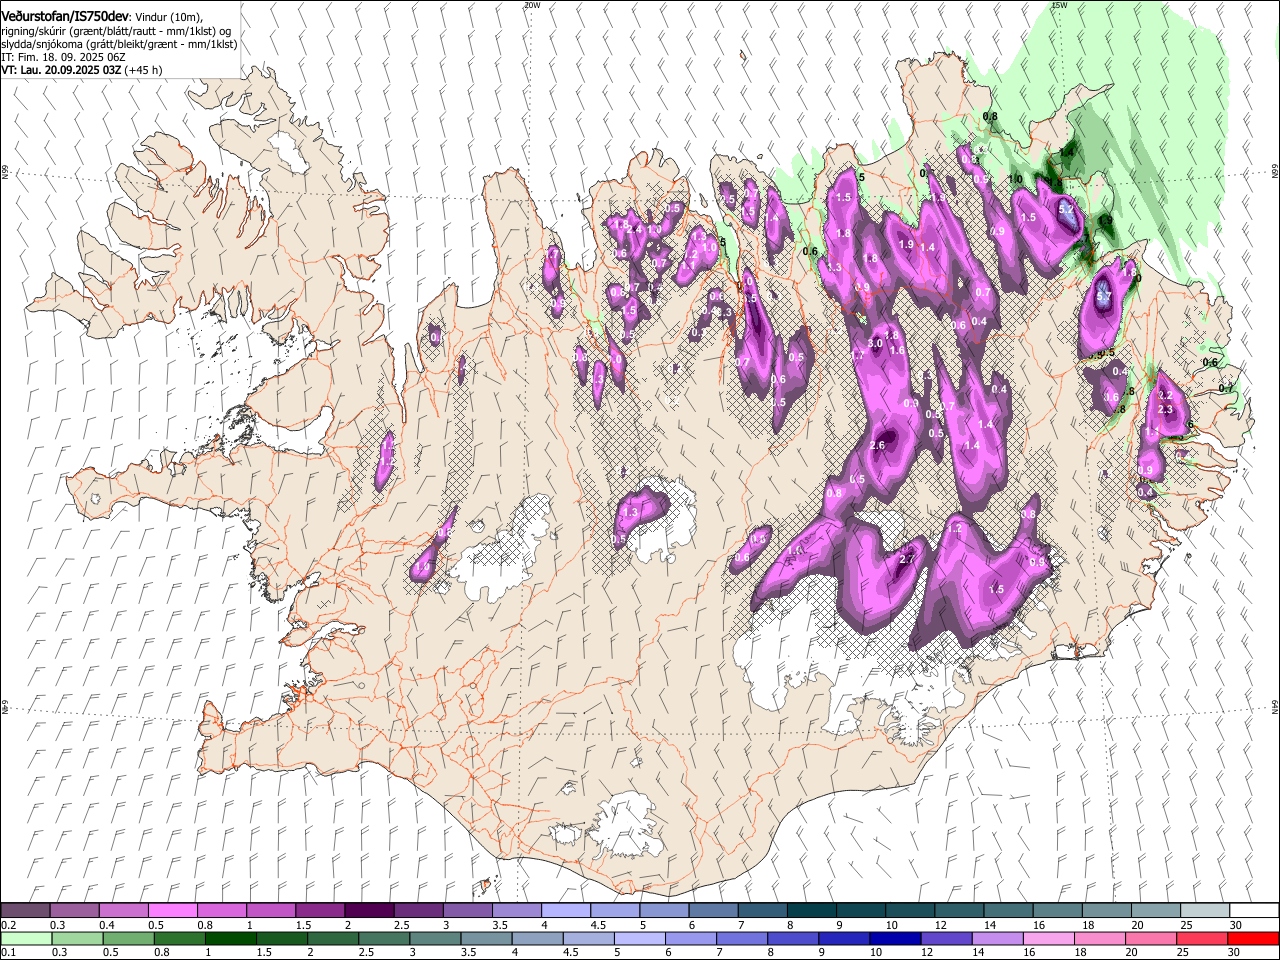
Task: Click the '15W' longitude label
Action: pyautogui.click(x=1060, y=5)
